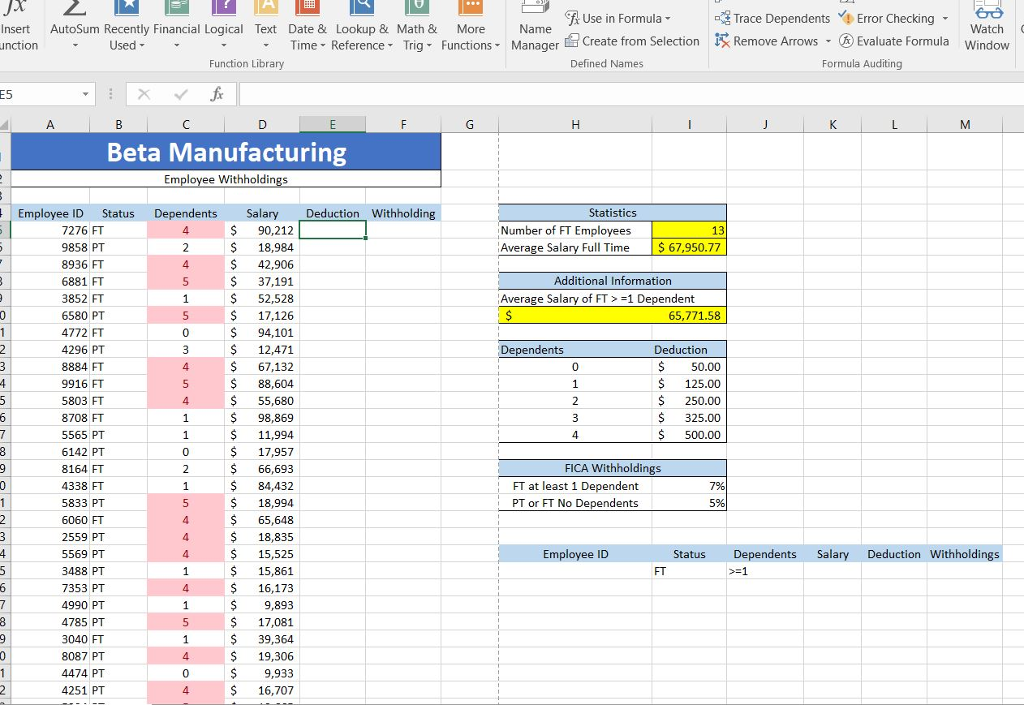This screenshot has width=1024, height=705.
Task: Select Employee ID 4474 cell
Action: point(50,673)
